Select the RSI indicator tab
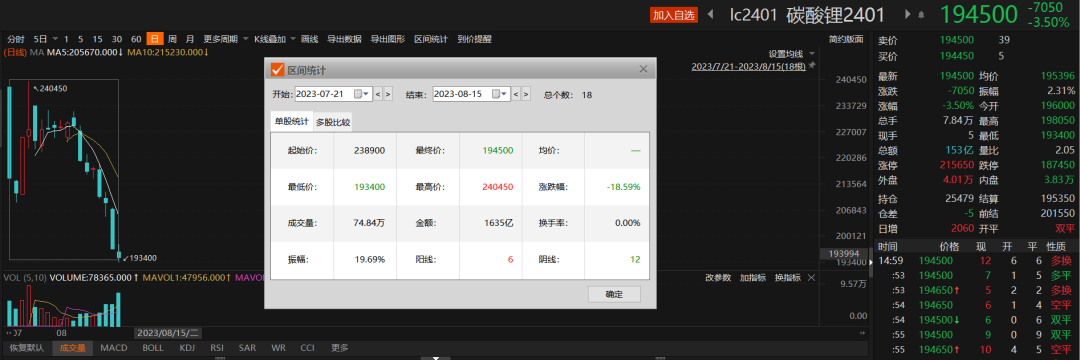The width and height of the screenshot is (1080, 360). 217,348
